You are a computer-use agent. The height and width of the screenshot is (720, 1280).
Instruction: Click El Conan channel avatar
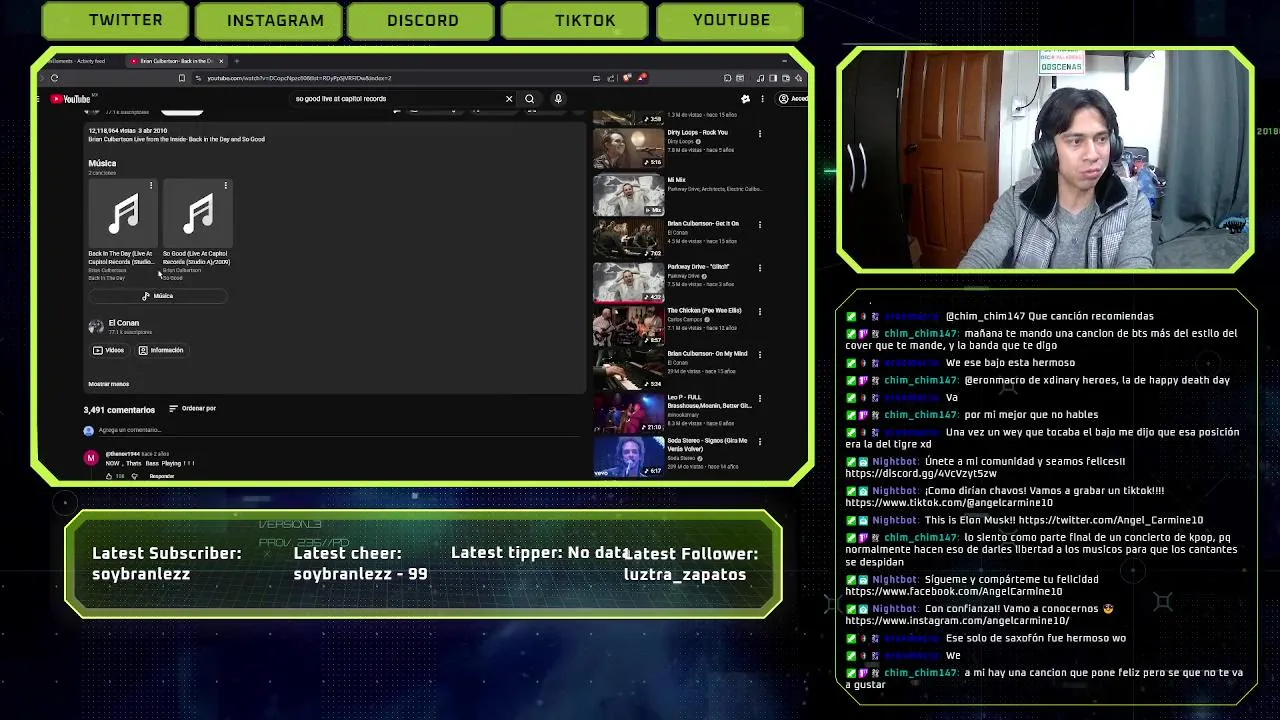tap(96, 326)
